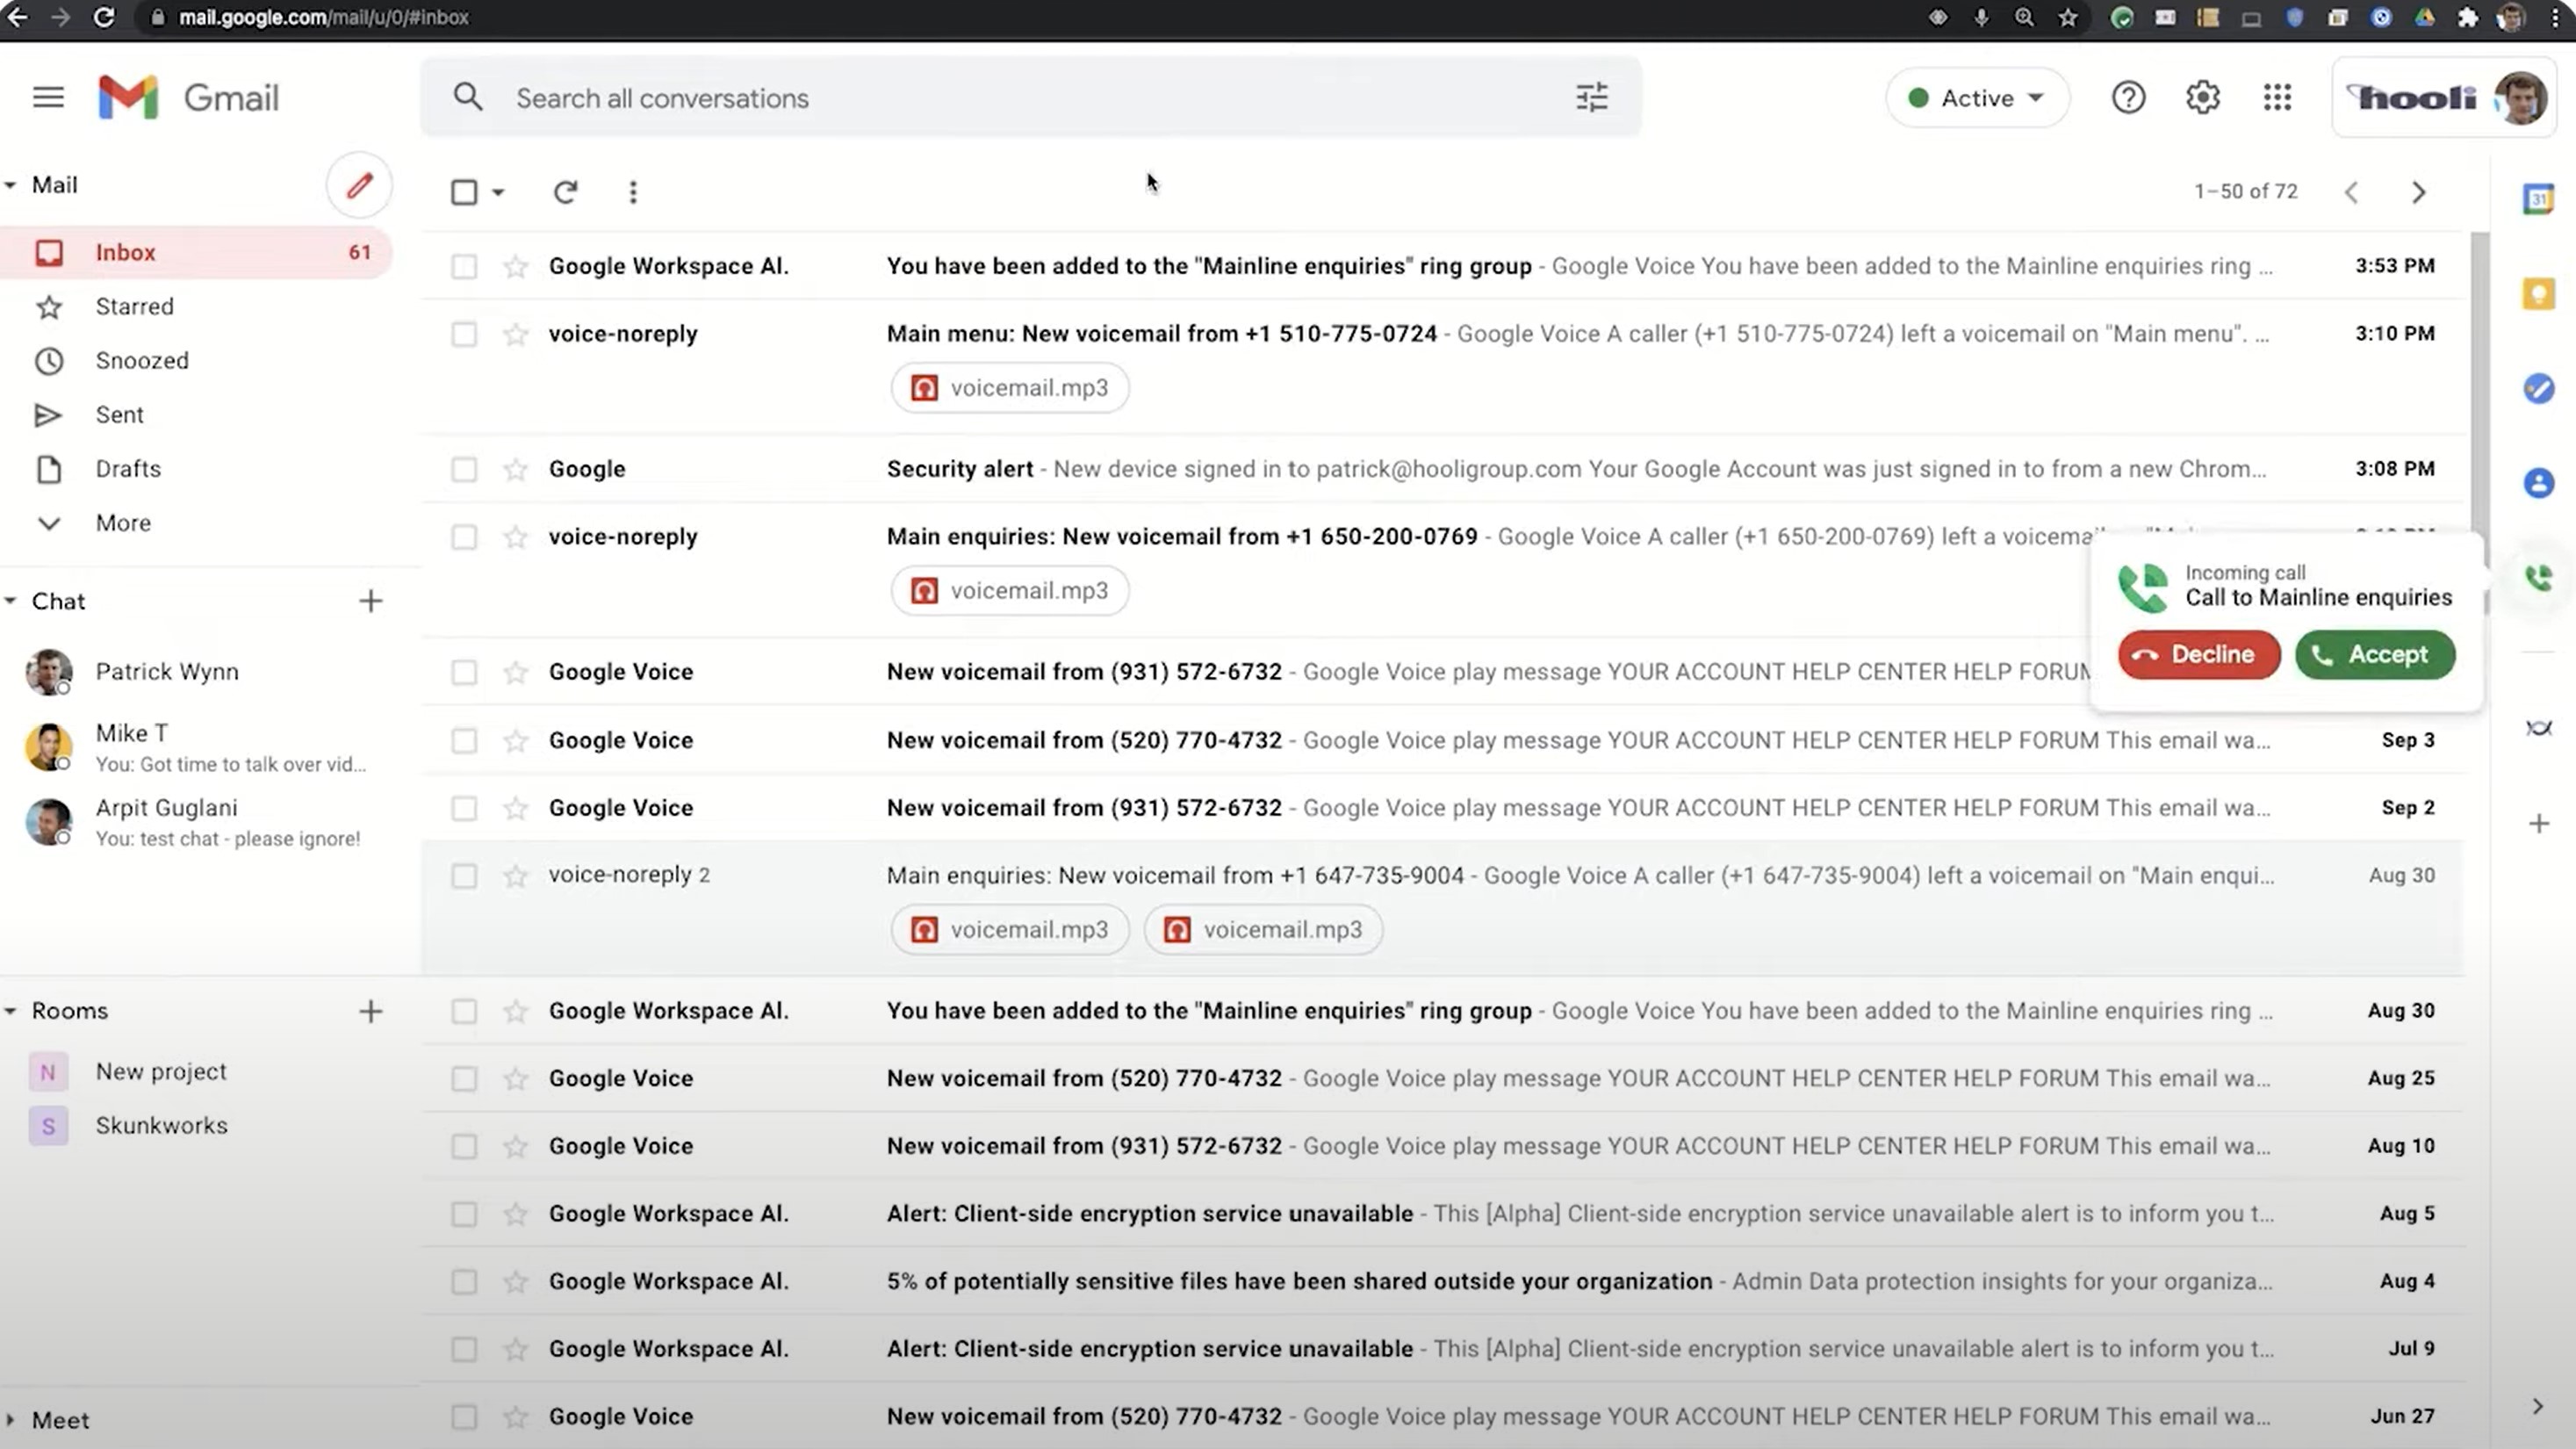The image size is (2576, 1449).
Task: Open the Jul 9 Client-side encryption alert email
Action: click(1442, 1349)
